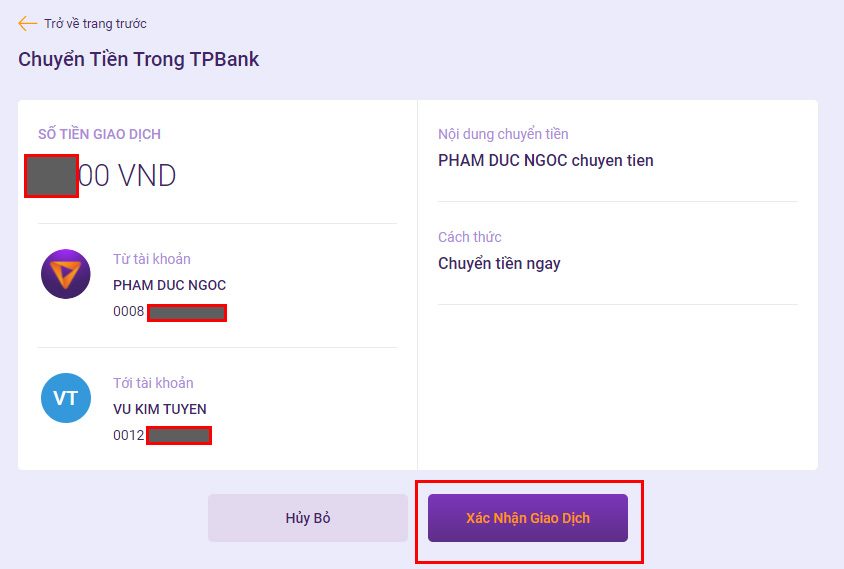Click the "Chuyển Tiền Trong TPBank" page heading

click(138, 59)
